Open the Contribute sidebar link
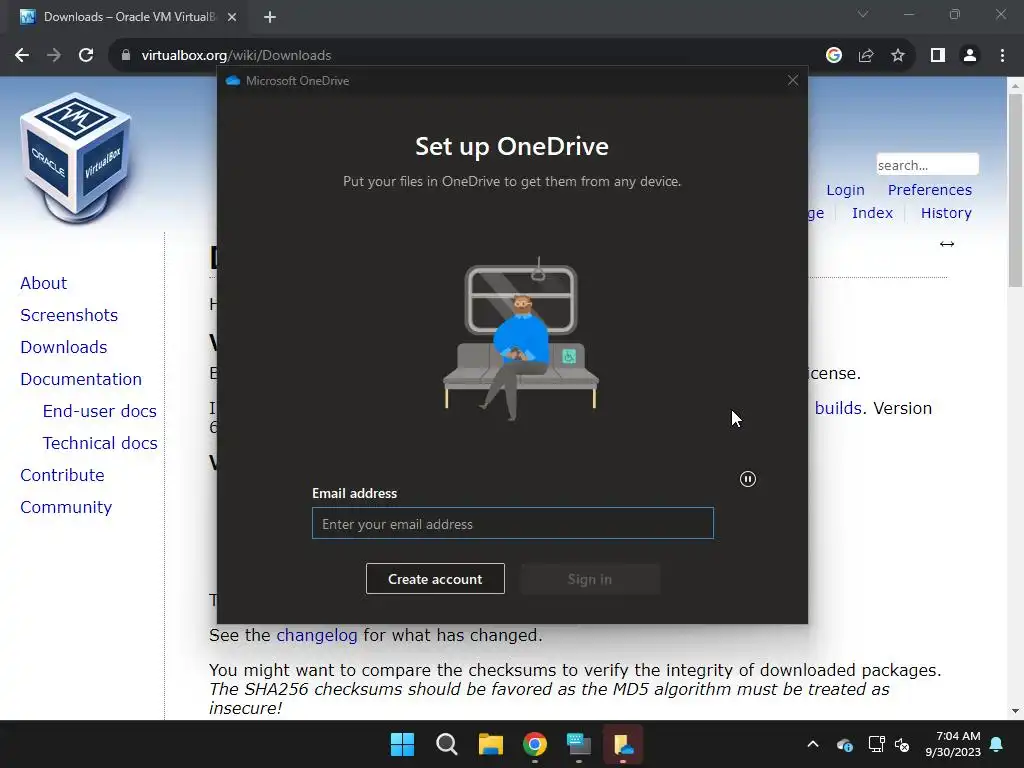 [62, 475]
